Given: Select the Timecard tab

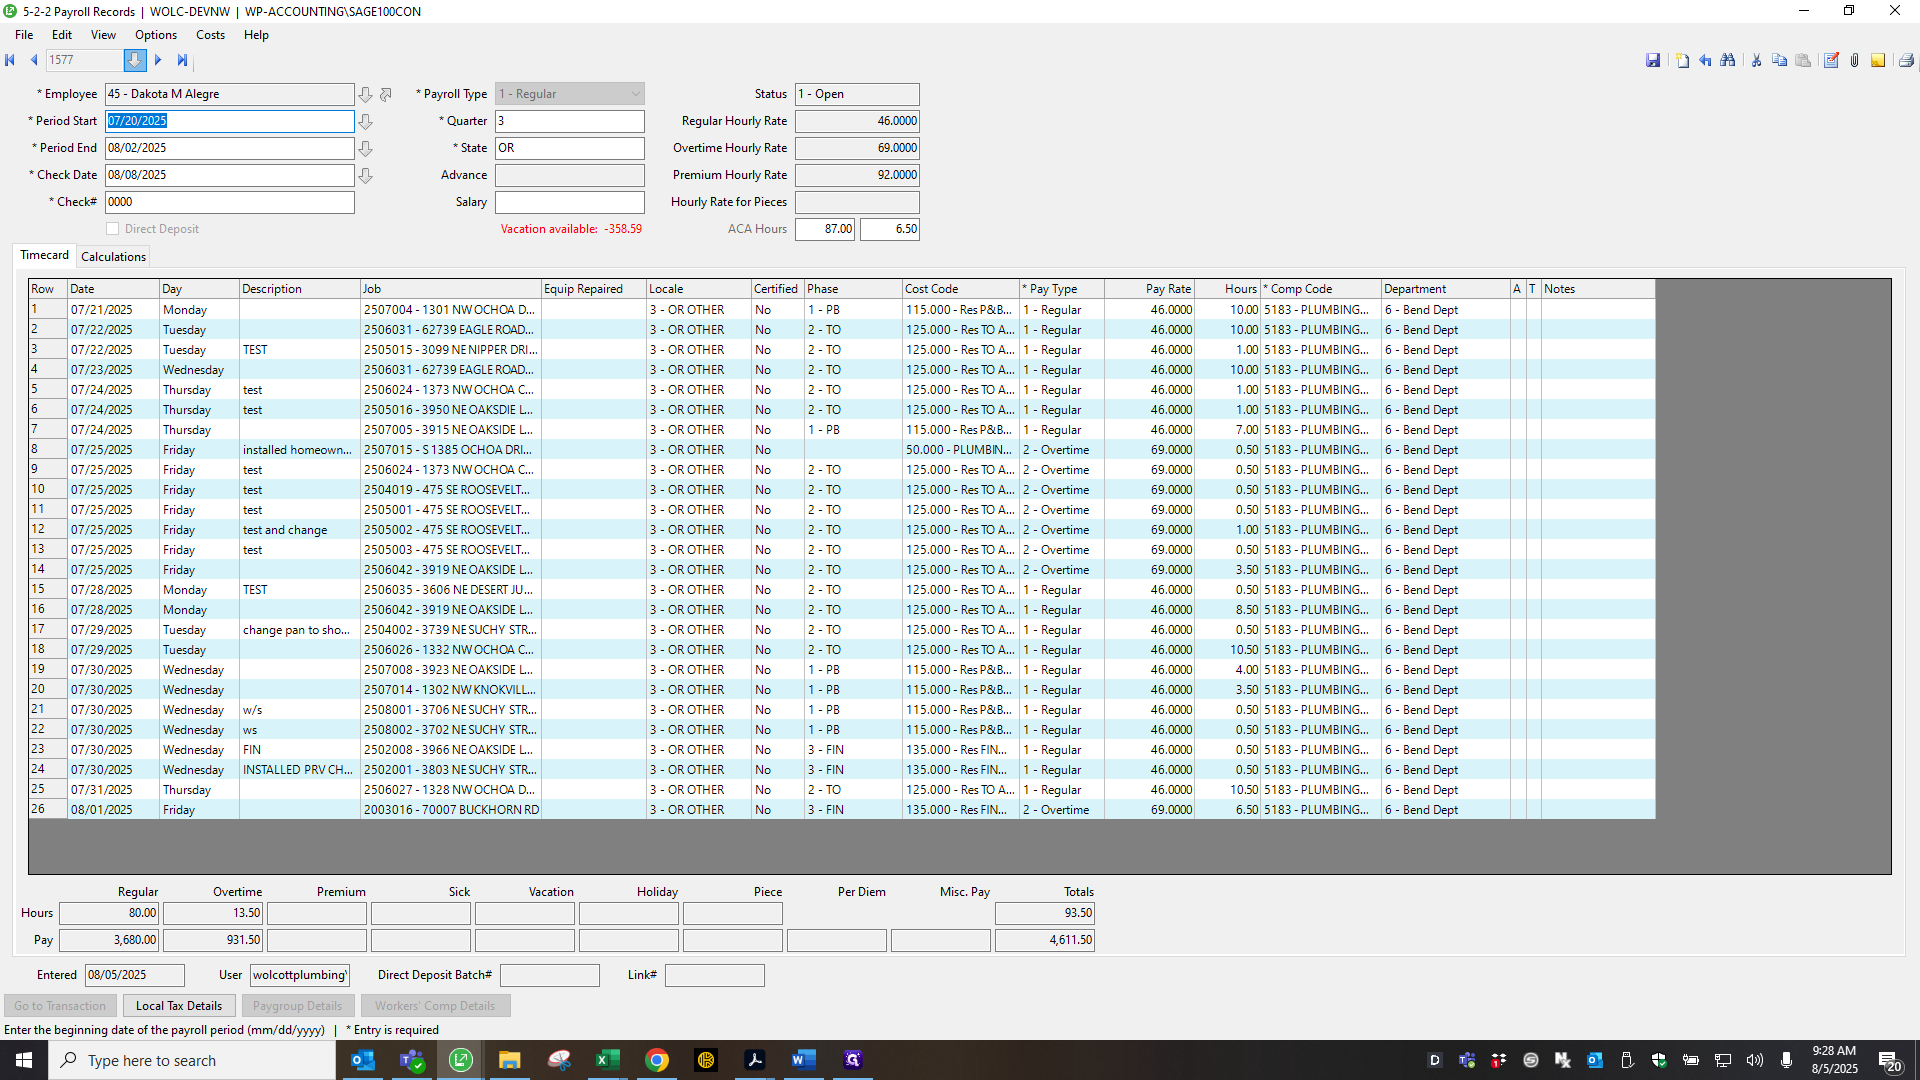Looking at the screenshot, I should click(x=45, y=255).
